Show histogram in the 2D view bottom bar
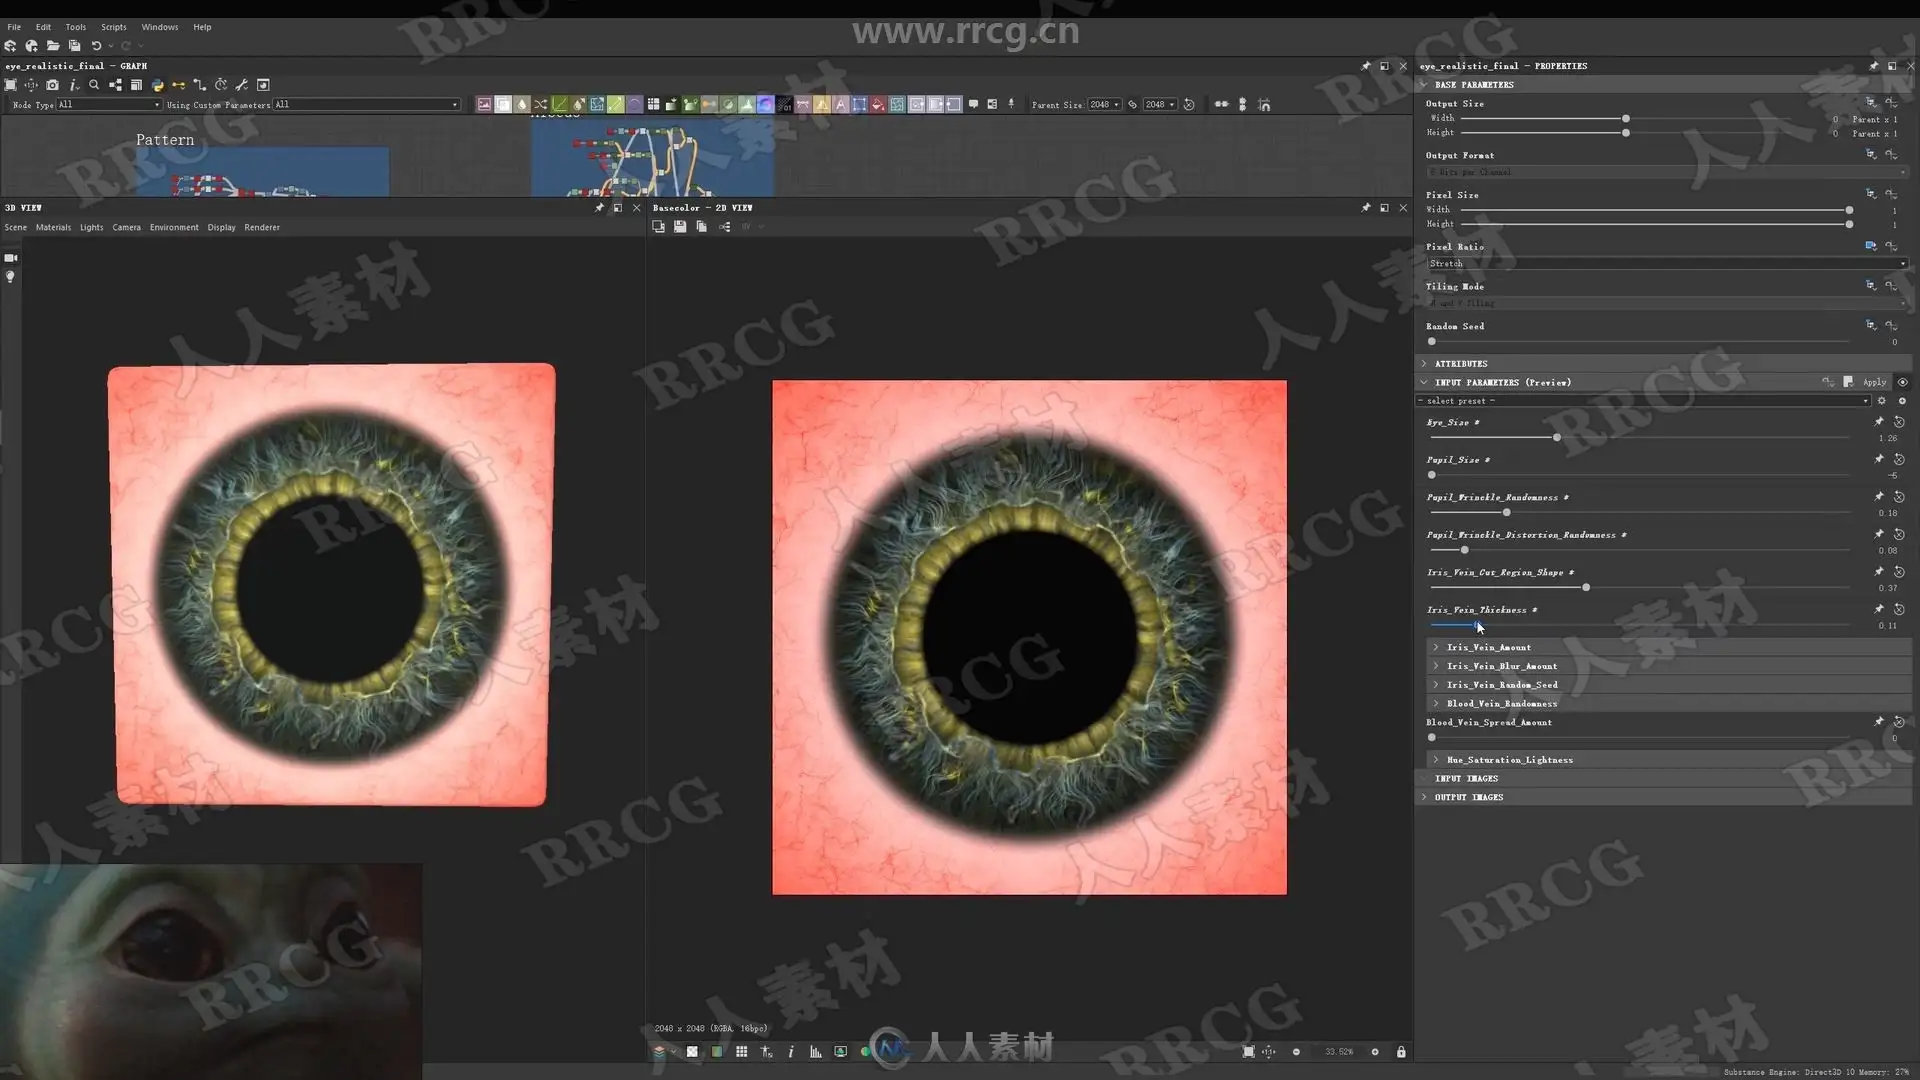Viewport: 1920px width, 1080px height. tap(815, 1052)
